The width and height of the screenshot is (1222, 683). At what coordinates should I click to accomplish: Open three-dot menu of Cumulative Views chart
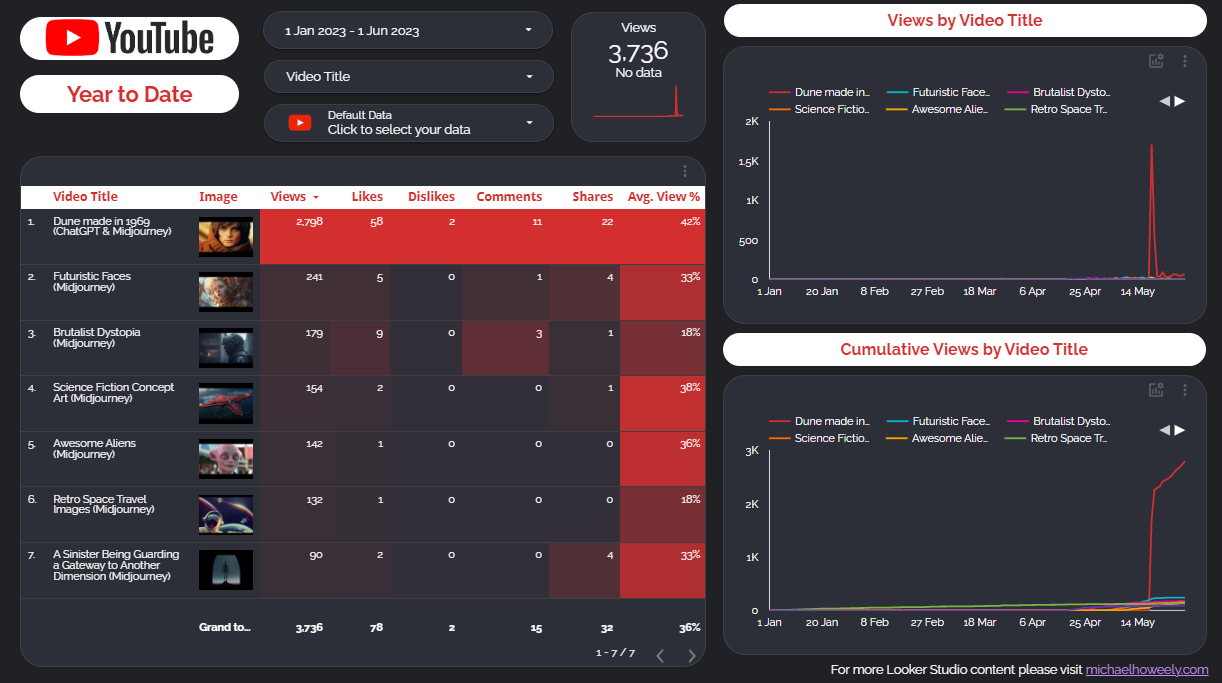point(1185,390)
